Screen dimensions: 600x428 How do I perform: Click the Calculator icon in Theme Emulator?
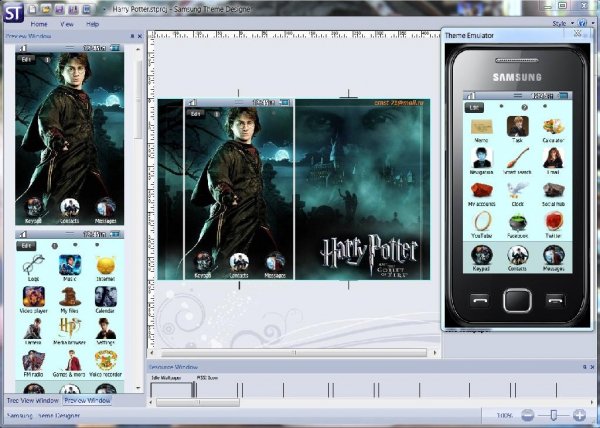(553, 127)
